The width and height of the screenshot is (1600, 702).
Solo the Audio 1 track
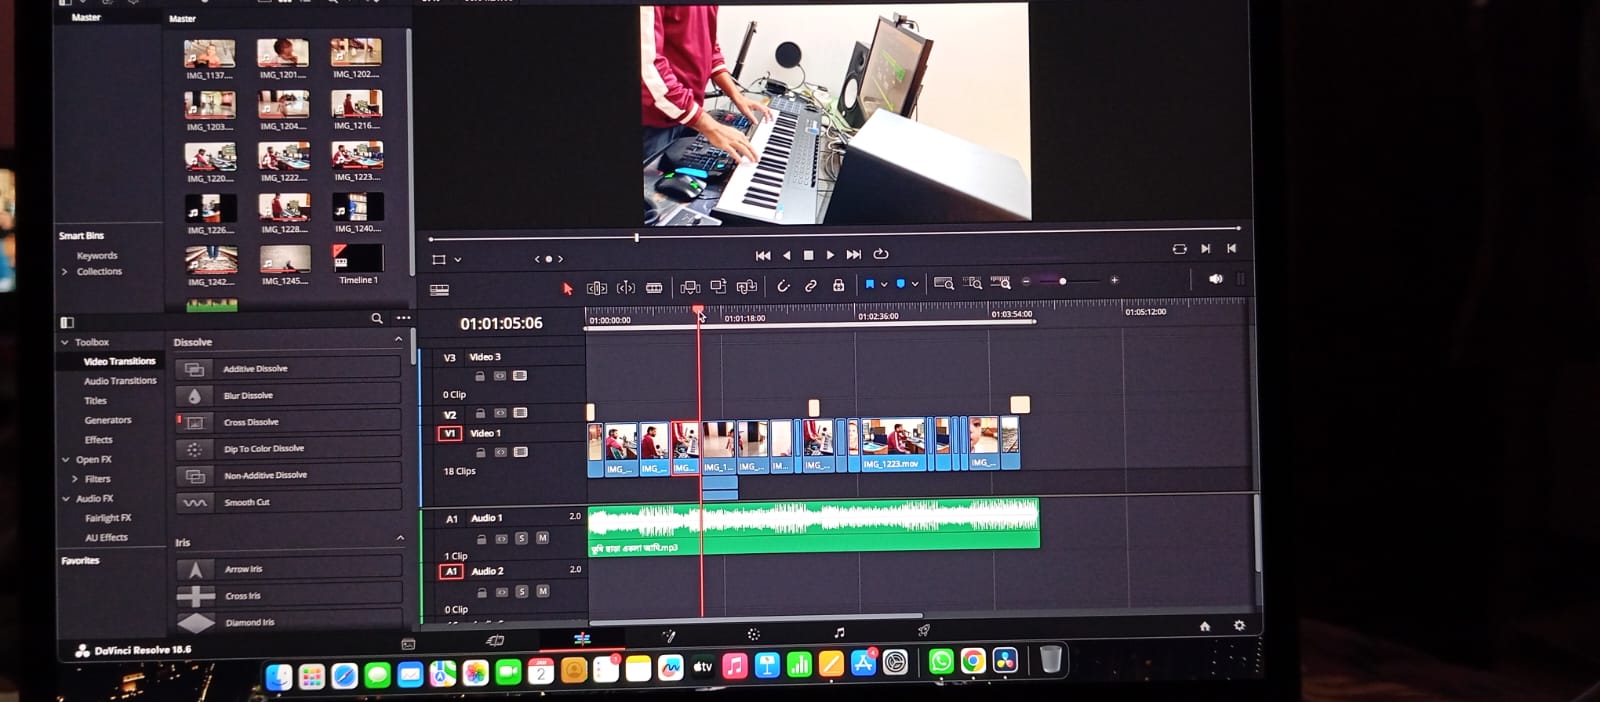pos(521,538)
